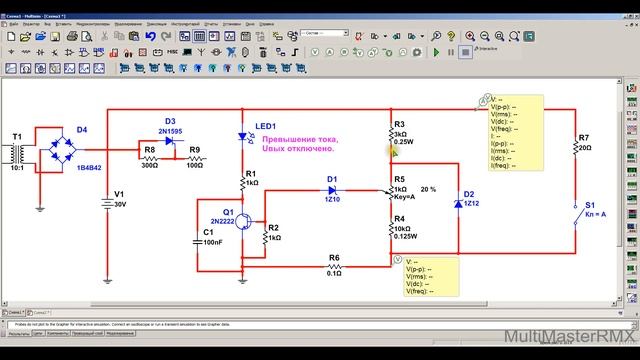Undo the last action

click(150, 37)
